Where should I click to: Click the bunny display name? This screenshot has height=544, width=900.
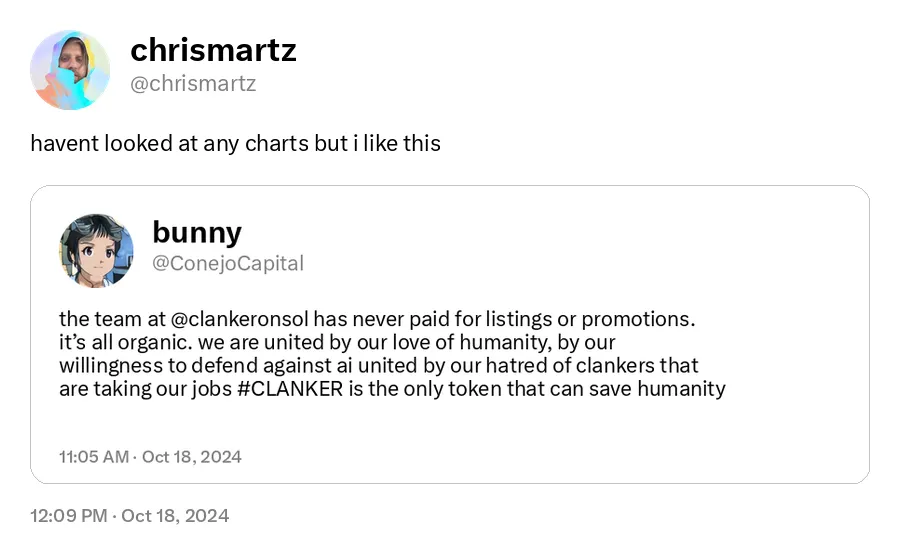197,232
